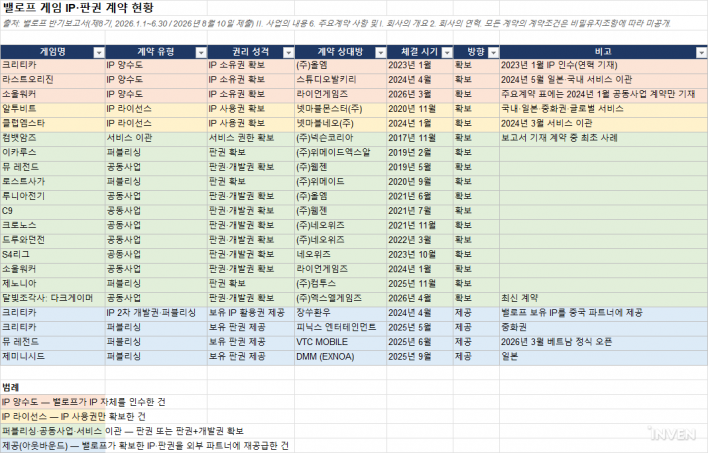Viewport: 708px width, 453px height.
Task: Select the 2017년 11월 date cell
Action: coord(420,138)
